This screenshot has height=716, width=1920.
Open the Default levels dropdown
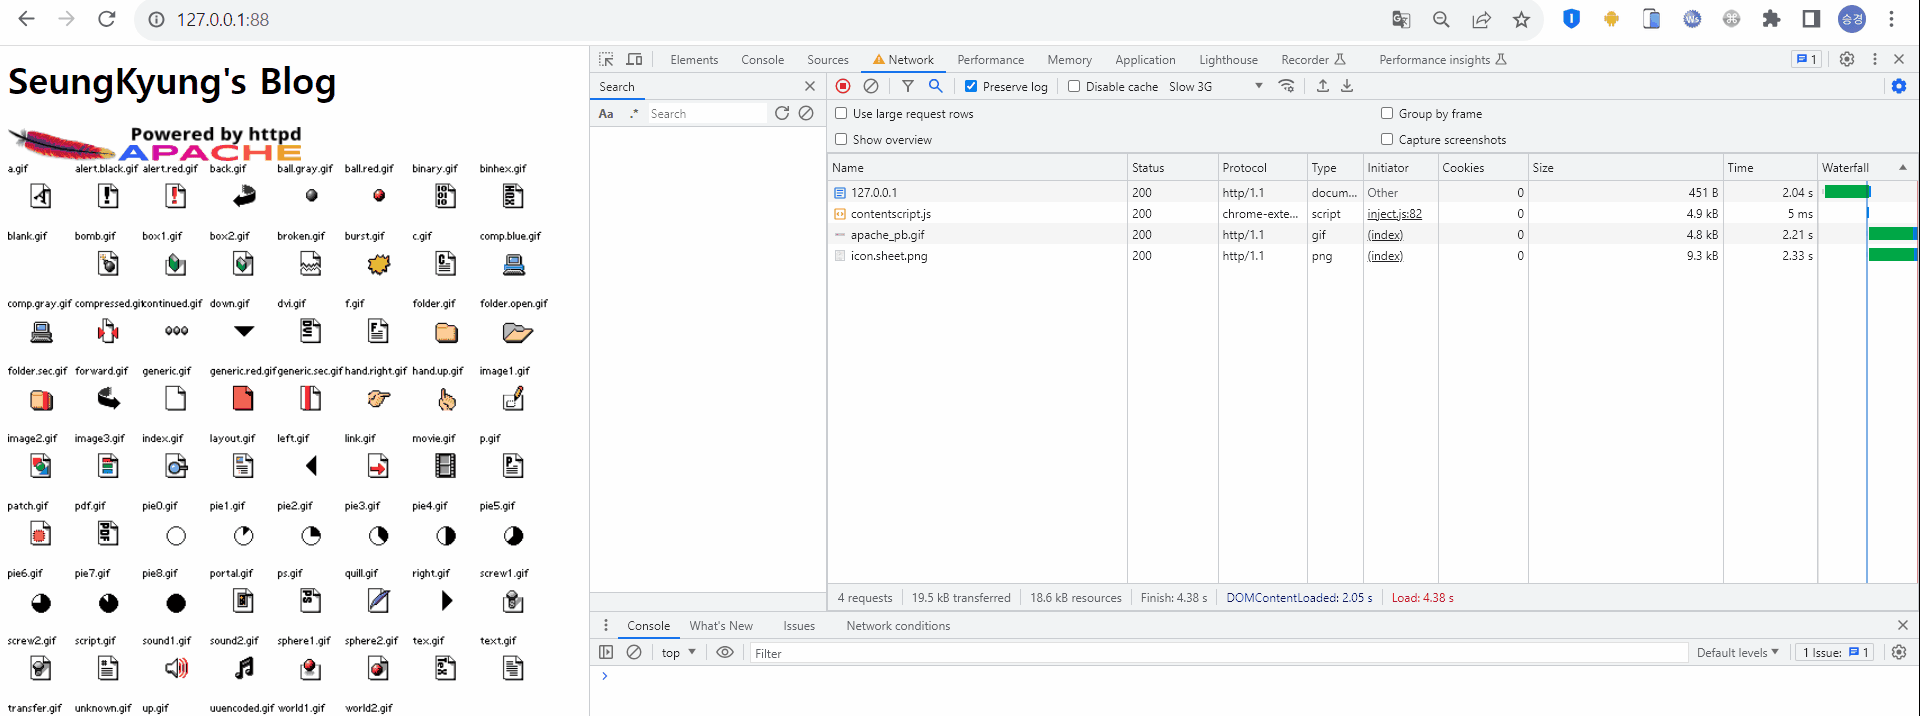coord(1738,652)
